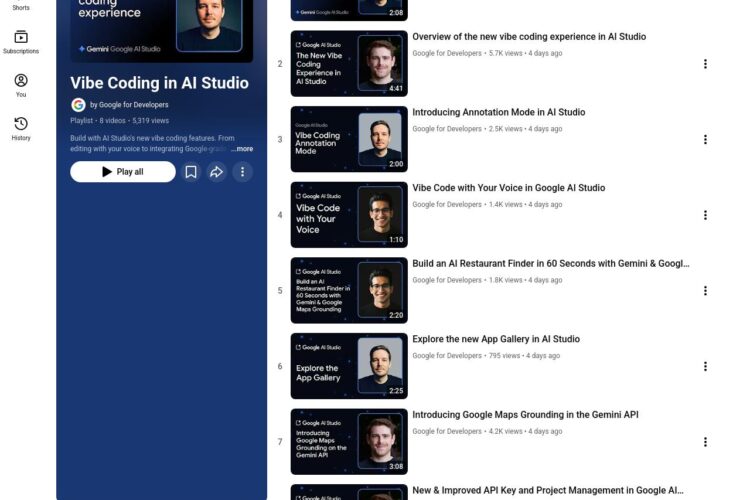Share the playlist via the arrow icon
This screenshot has width=750, height=500.
click(x=217, y=172)
